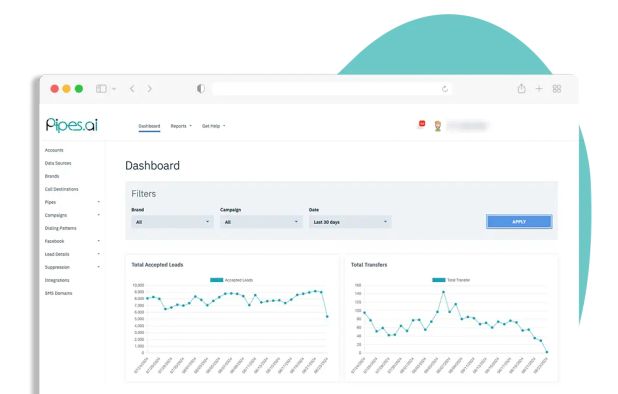Add a new tab with the plus icon
The height and width of the screenshot is (394, 618).
tap(539, 89)
